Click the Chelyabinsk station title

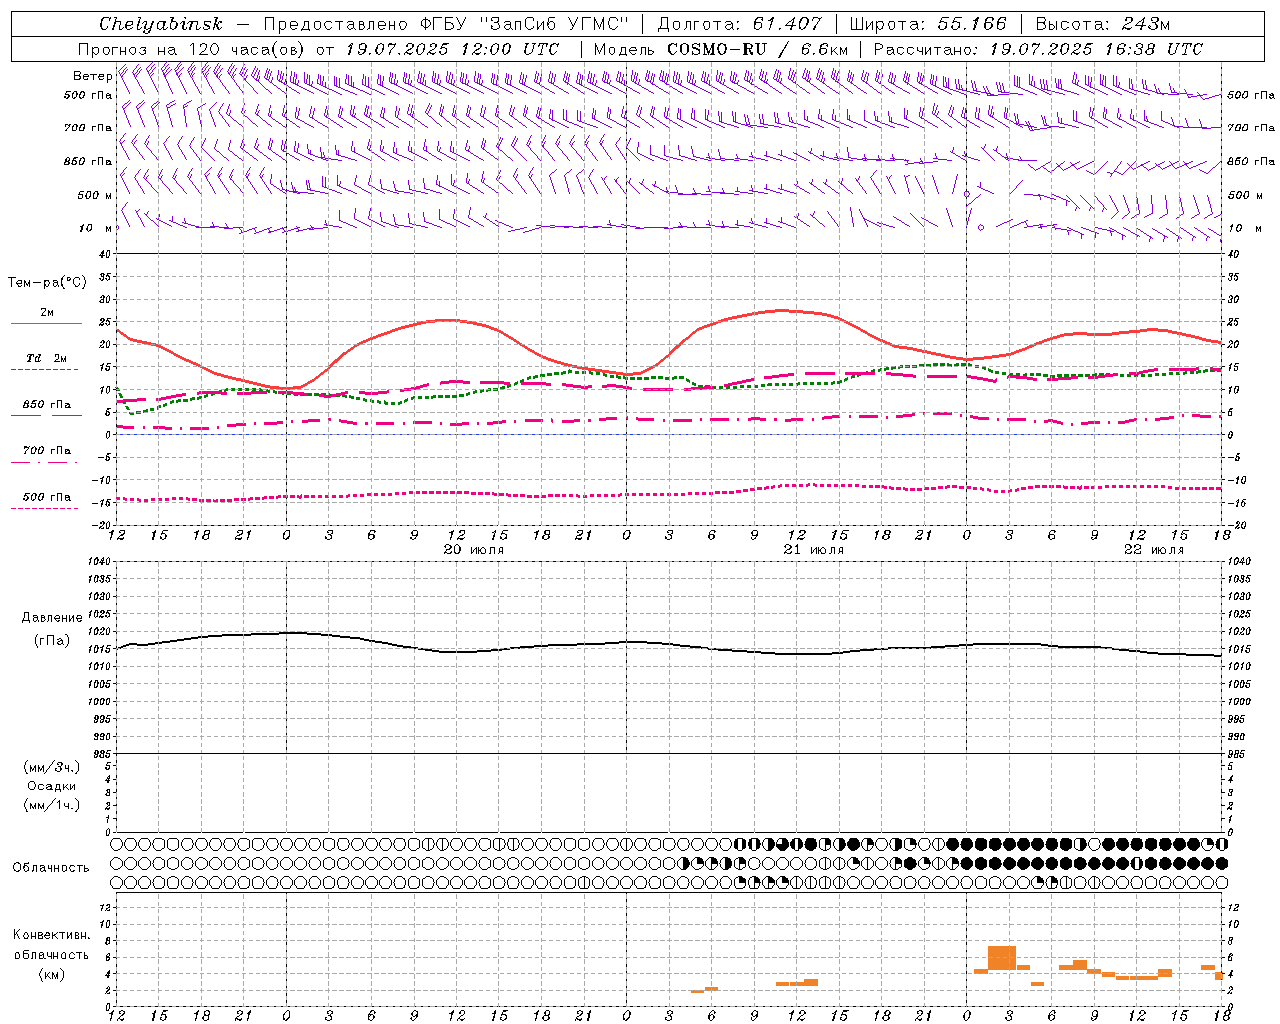(160, 24)
